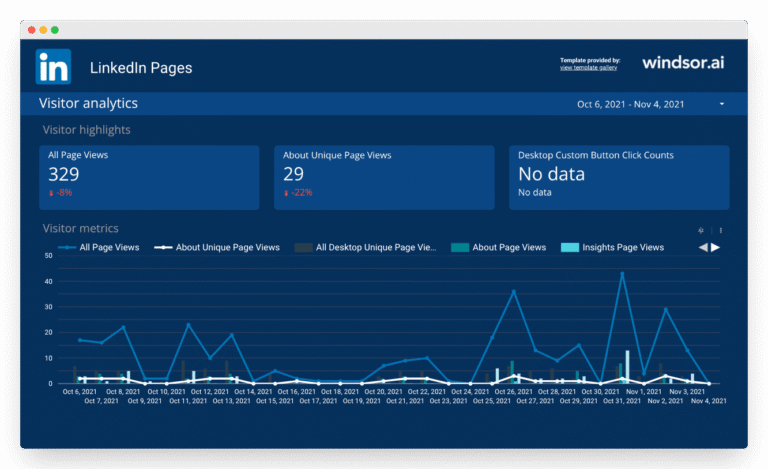Click the Oct 31 peak data point at 43
The height and width of the screenshot is (469, 768).
click(x=623, y=274)
